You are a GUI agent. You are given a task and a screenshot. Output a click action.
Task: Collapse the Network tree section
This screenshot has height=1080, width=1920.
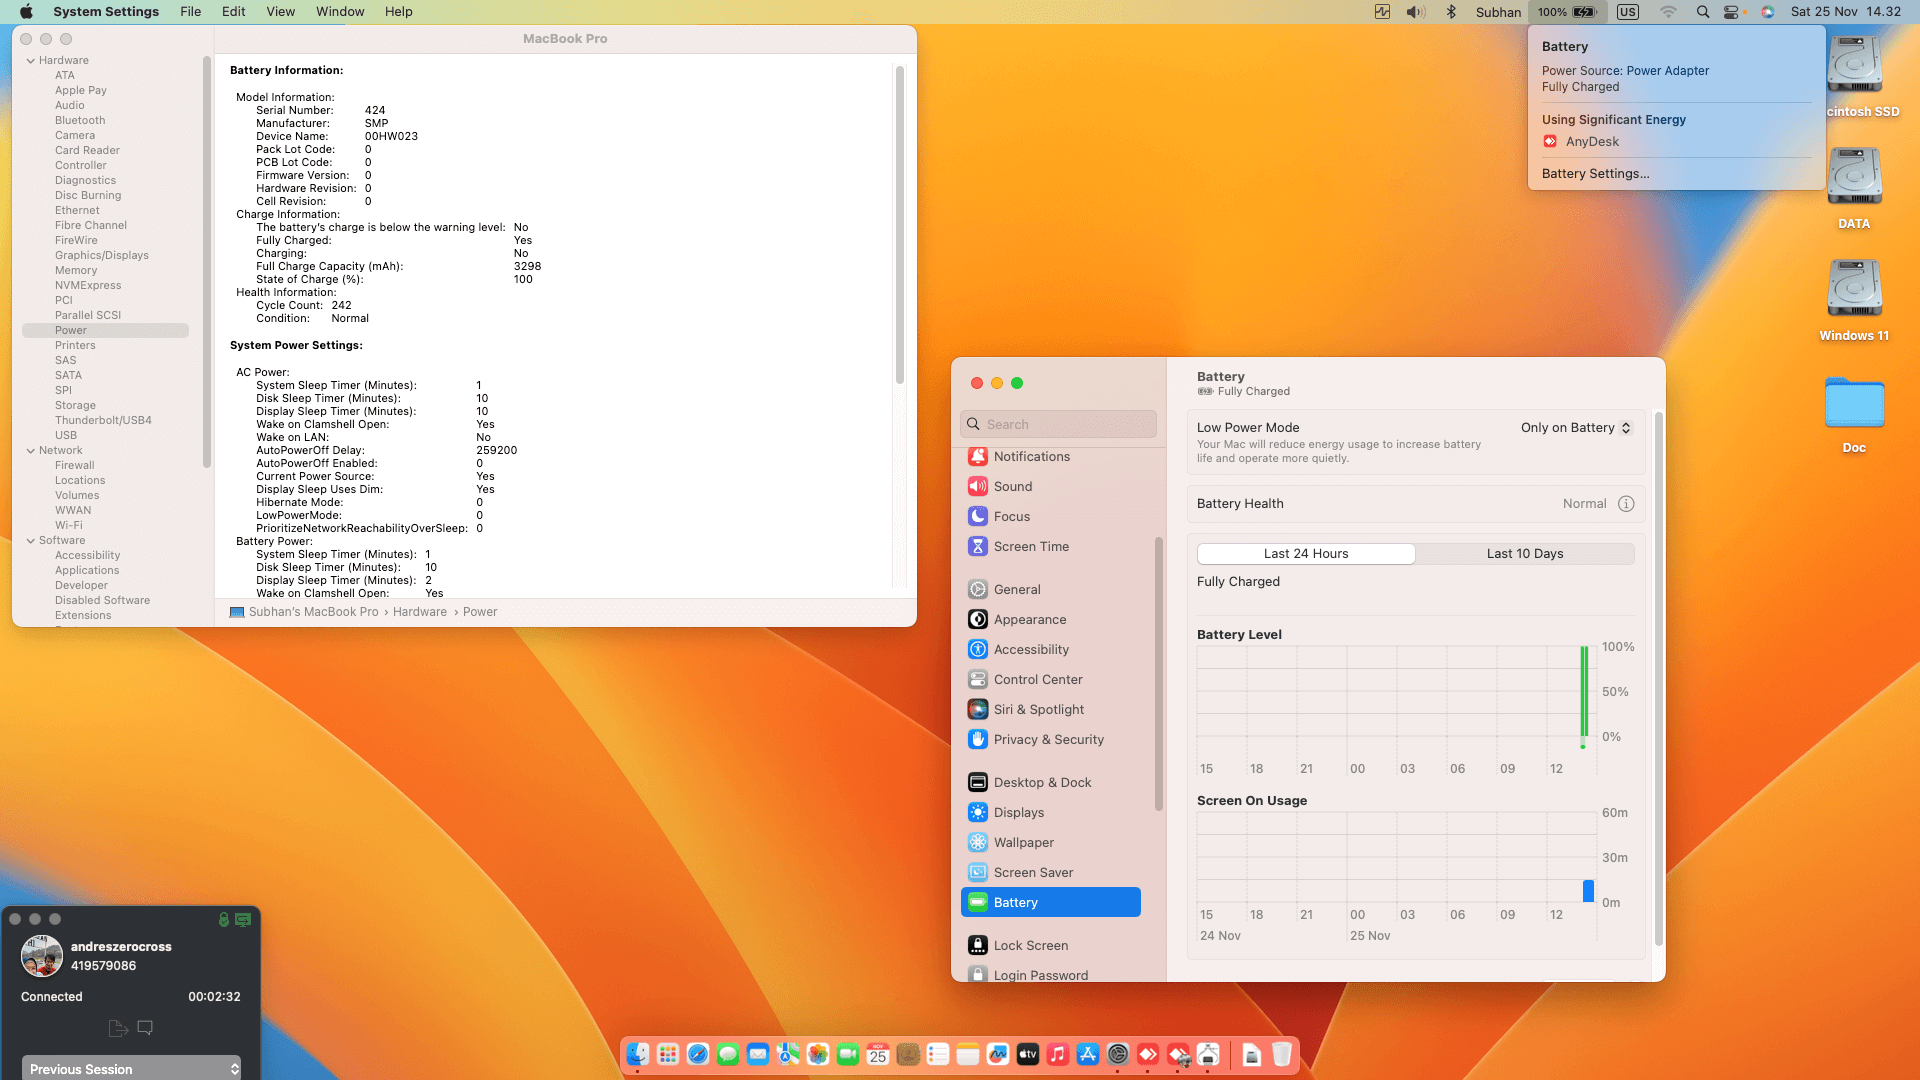31,451
